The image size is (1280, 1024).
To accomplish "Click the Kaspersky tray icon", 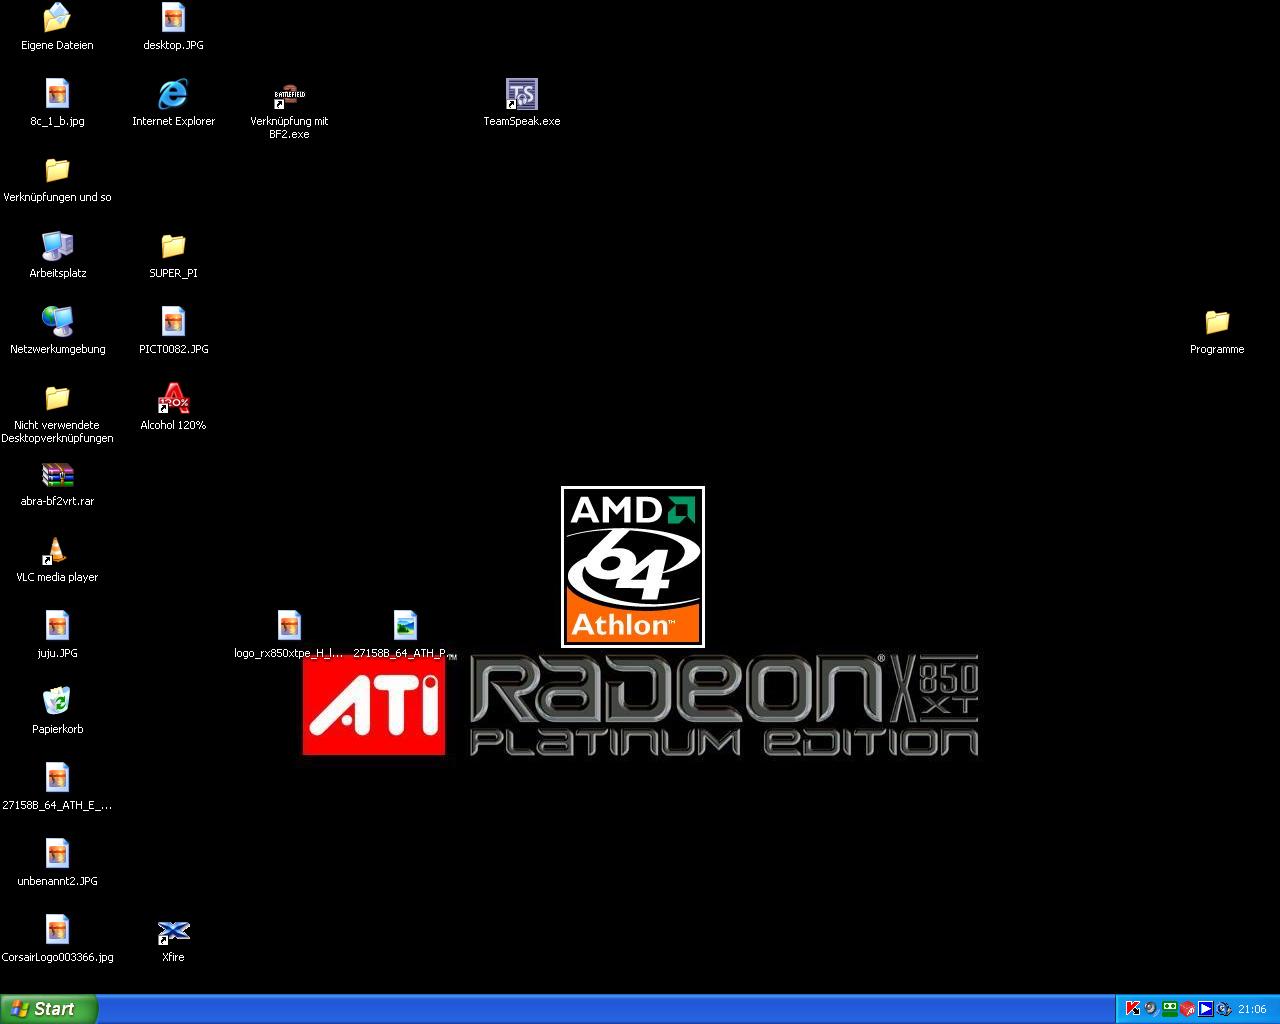I will [x=1132, y=1009].
